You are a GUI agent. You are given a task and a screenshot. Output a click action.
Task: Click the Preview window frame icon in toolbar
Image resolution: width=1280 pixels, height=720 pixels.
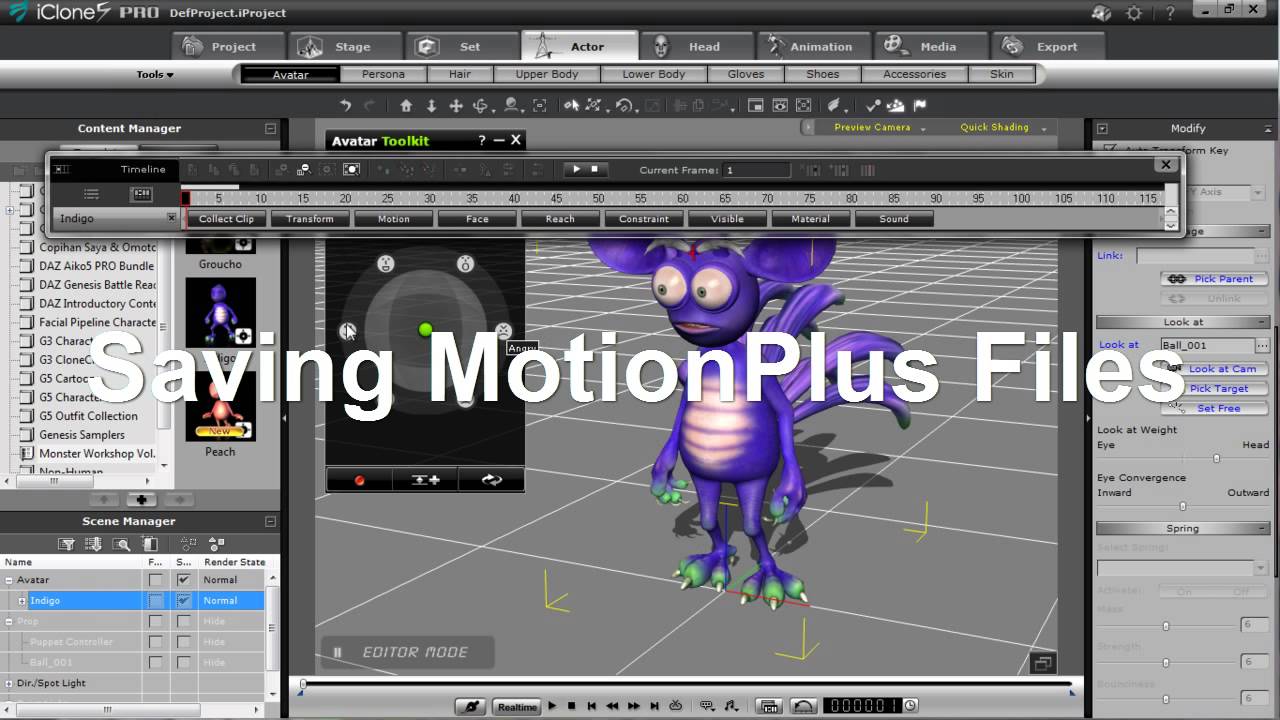coord(756,105)
